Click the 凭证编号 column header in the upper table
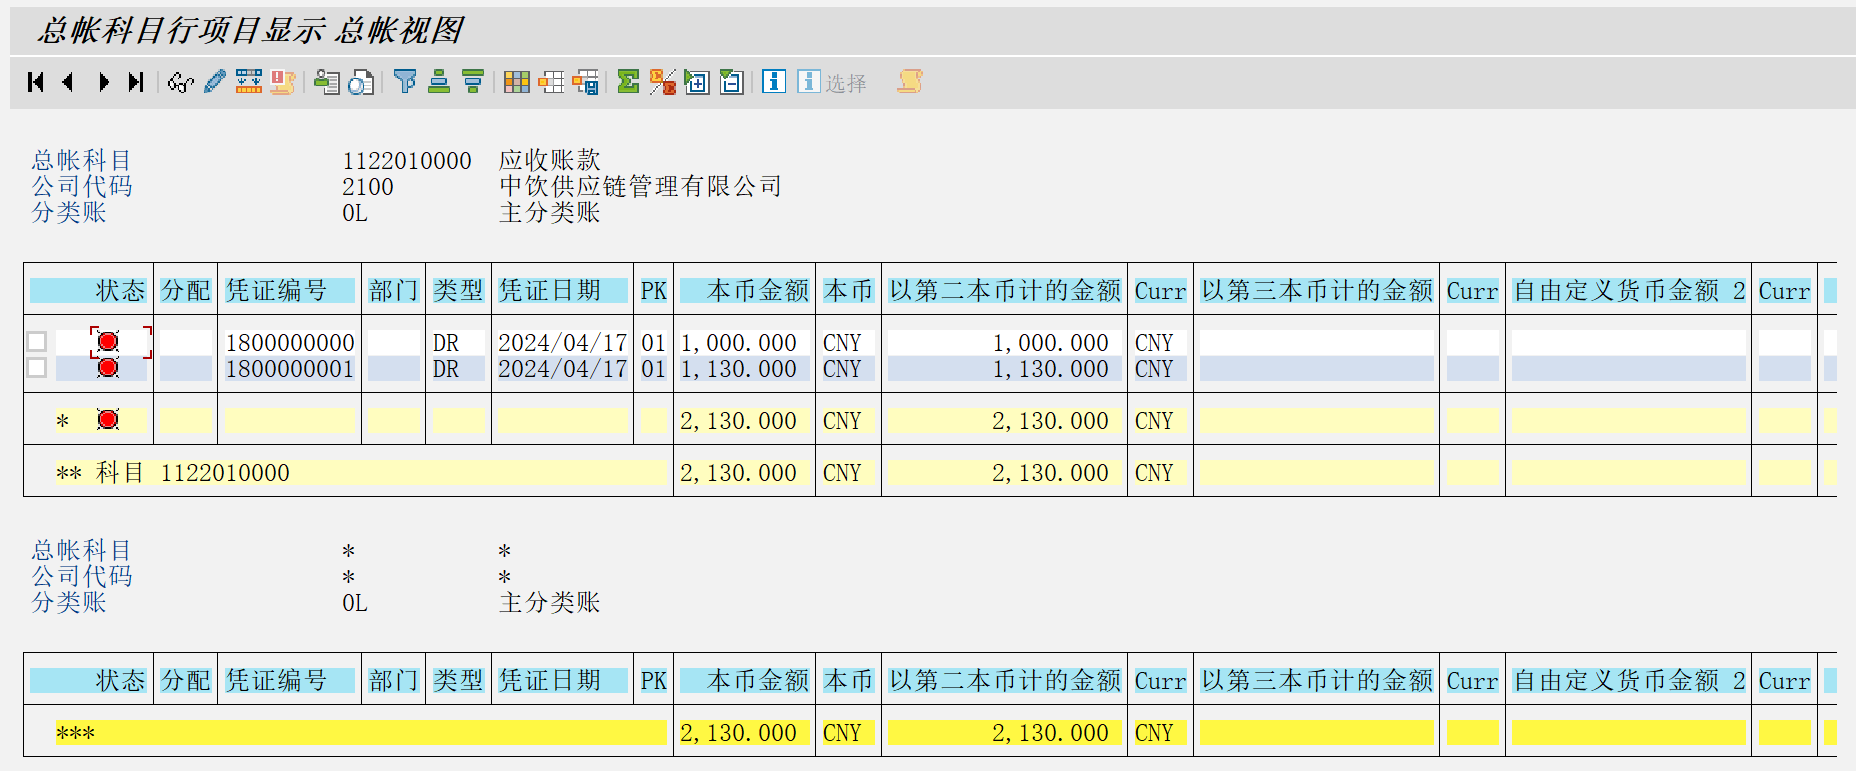 click(290, 291)
